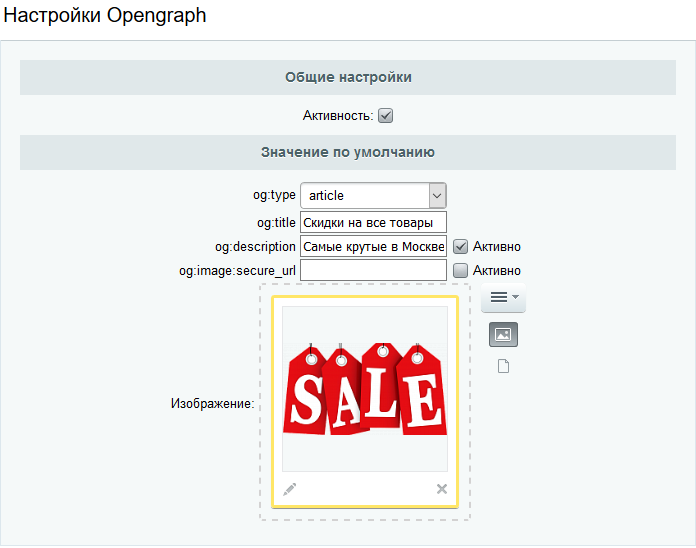Open the hamburger menu next to the image

point(503,297)
